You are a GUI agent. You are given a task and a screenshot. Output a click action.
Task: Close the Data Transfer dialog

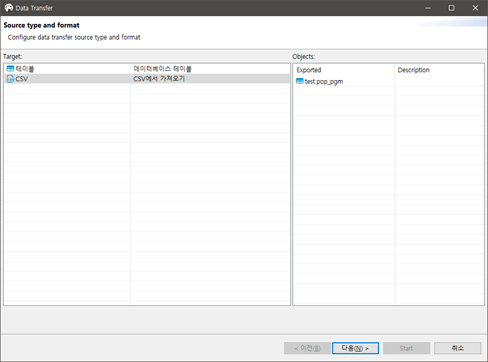click(475, 8)
